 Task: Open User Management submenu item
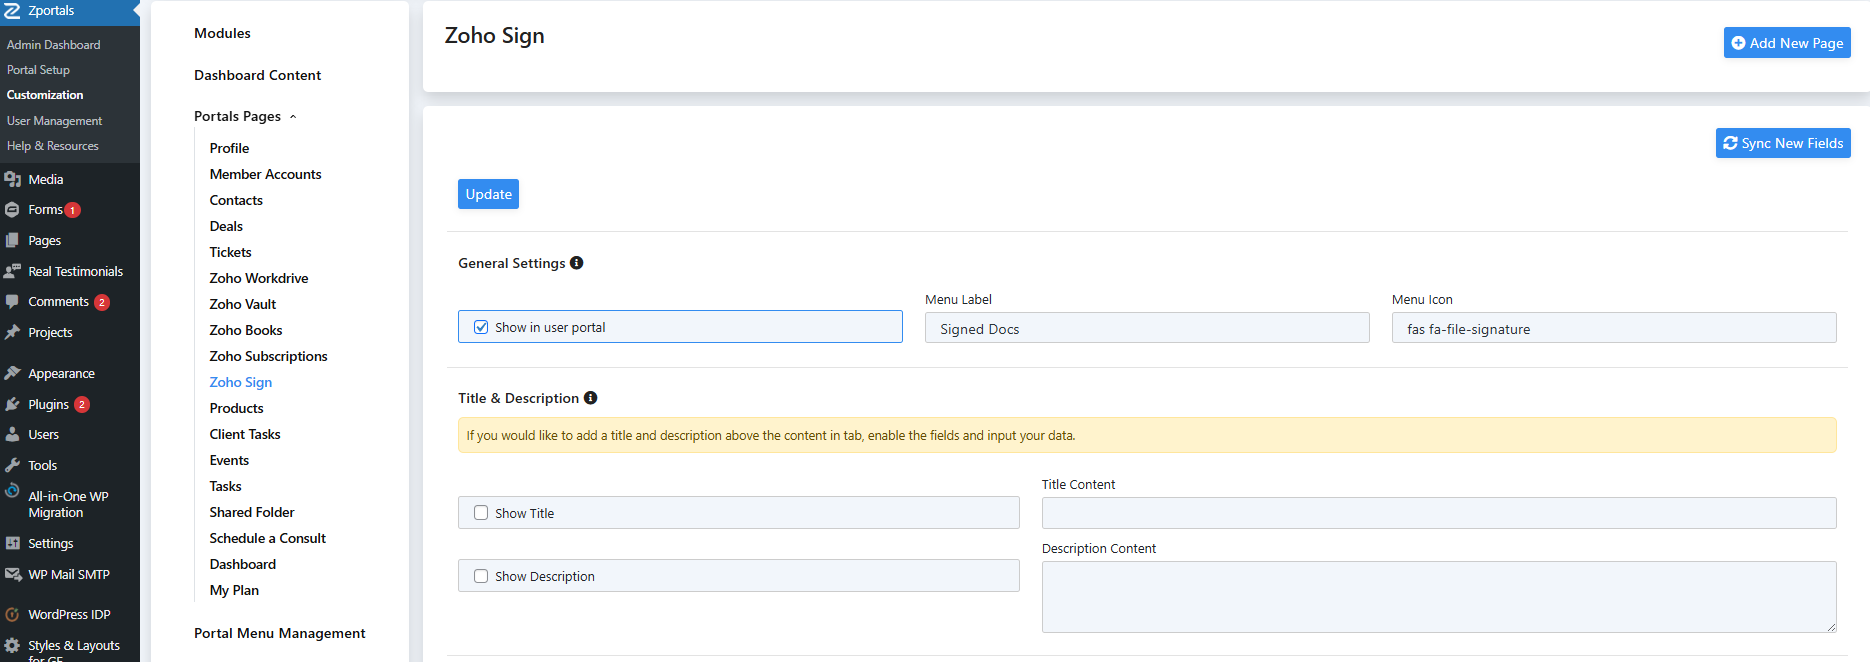tap(54, 121)
